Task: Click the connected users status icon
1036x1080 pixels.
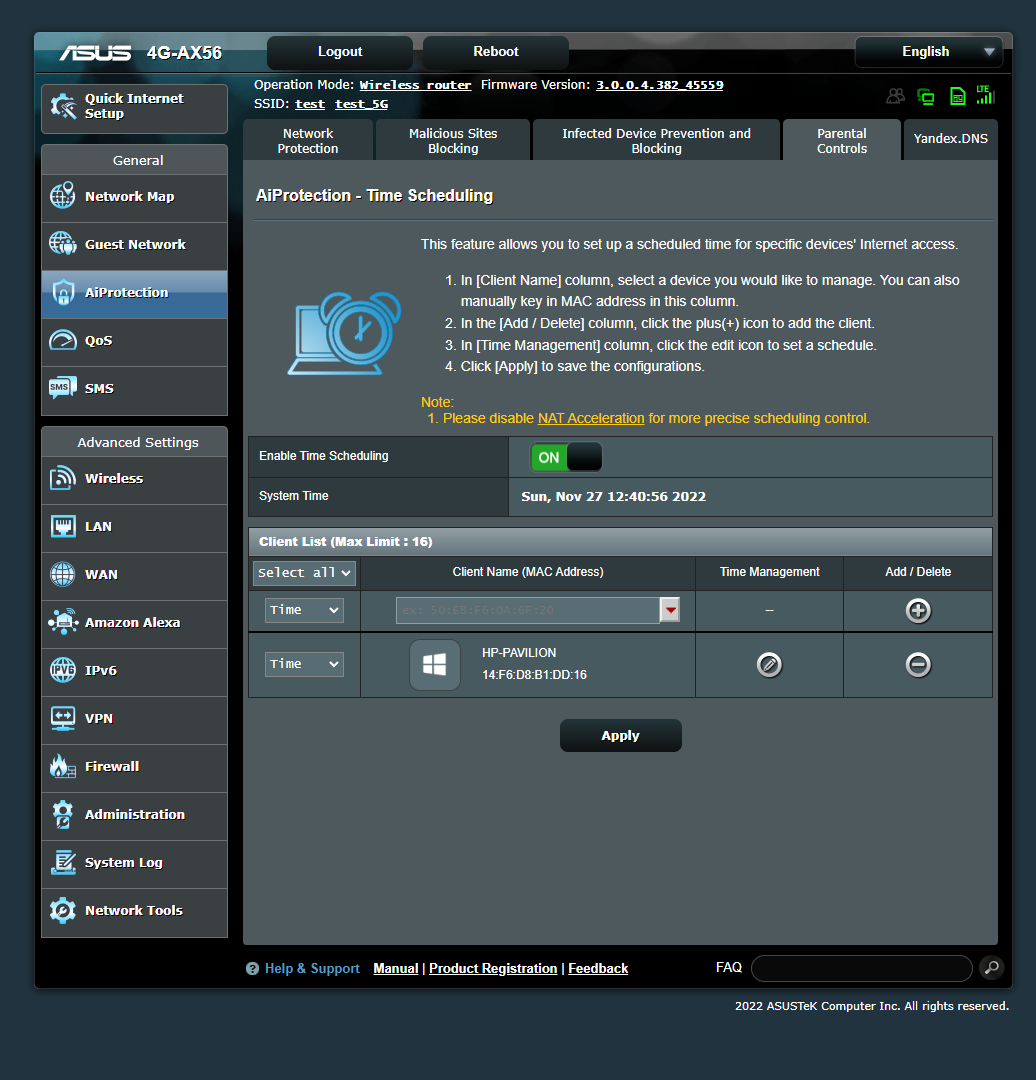Action: click(895, 96)
